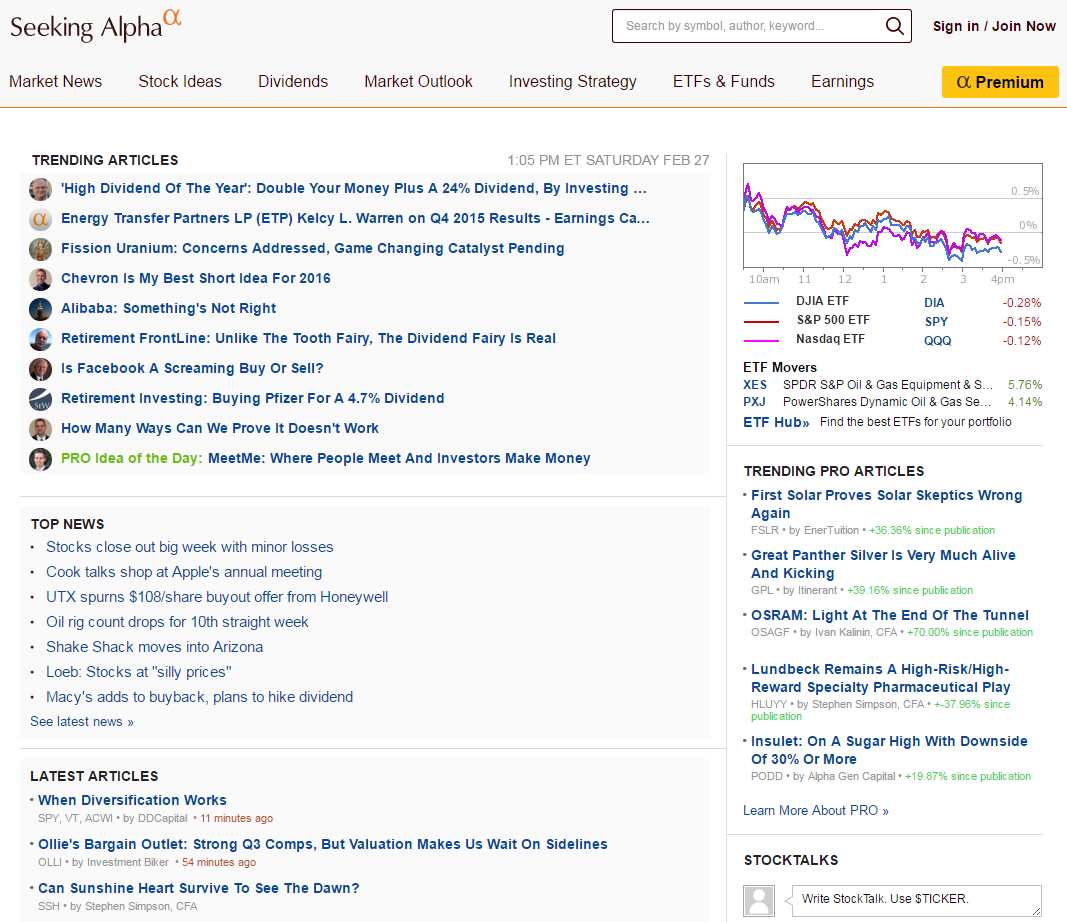The height and width of the screenshot is (922, 1067).
Task: Open Lundbeck specialty pharmaceutical article
Action: click(881, 678)
